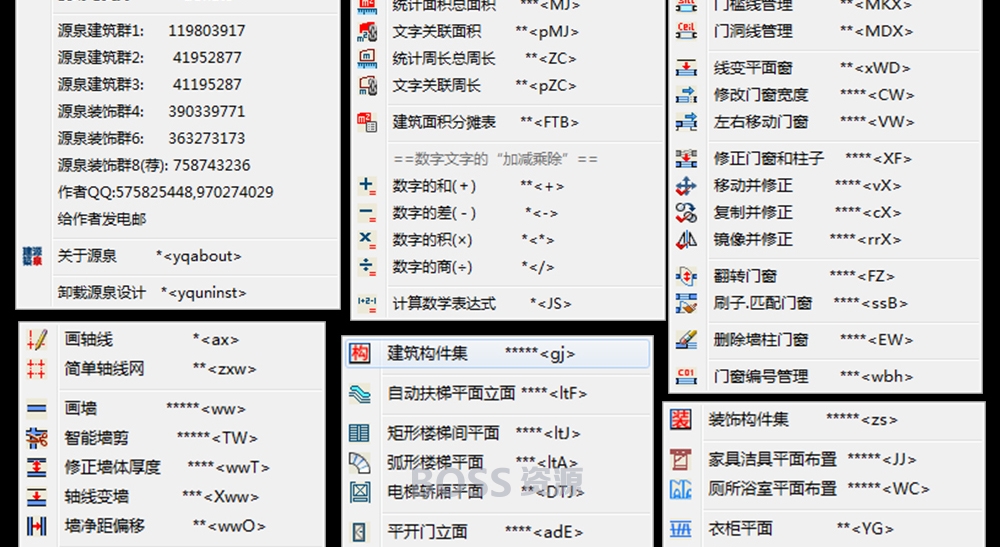
Task: Click the 画轴线 pencil icon
Action: [37, 340]
